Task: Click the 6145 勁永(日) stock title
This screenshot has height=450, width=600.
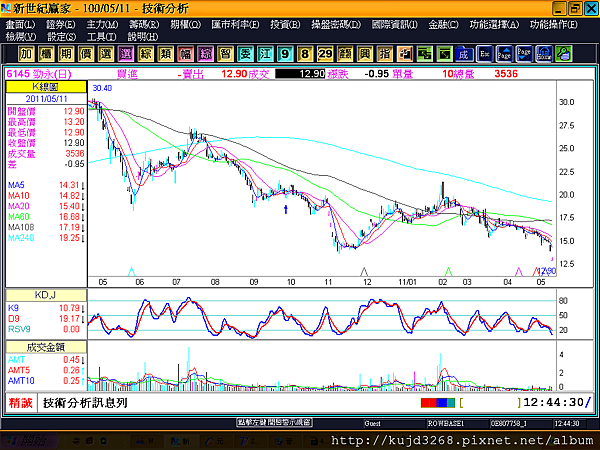Action: coord(39,74)
